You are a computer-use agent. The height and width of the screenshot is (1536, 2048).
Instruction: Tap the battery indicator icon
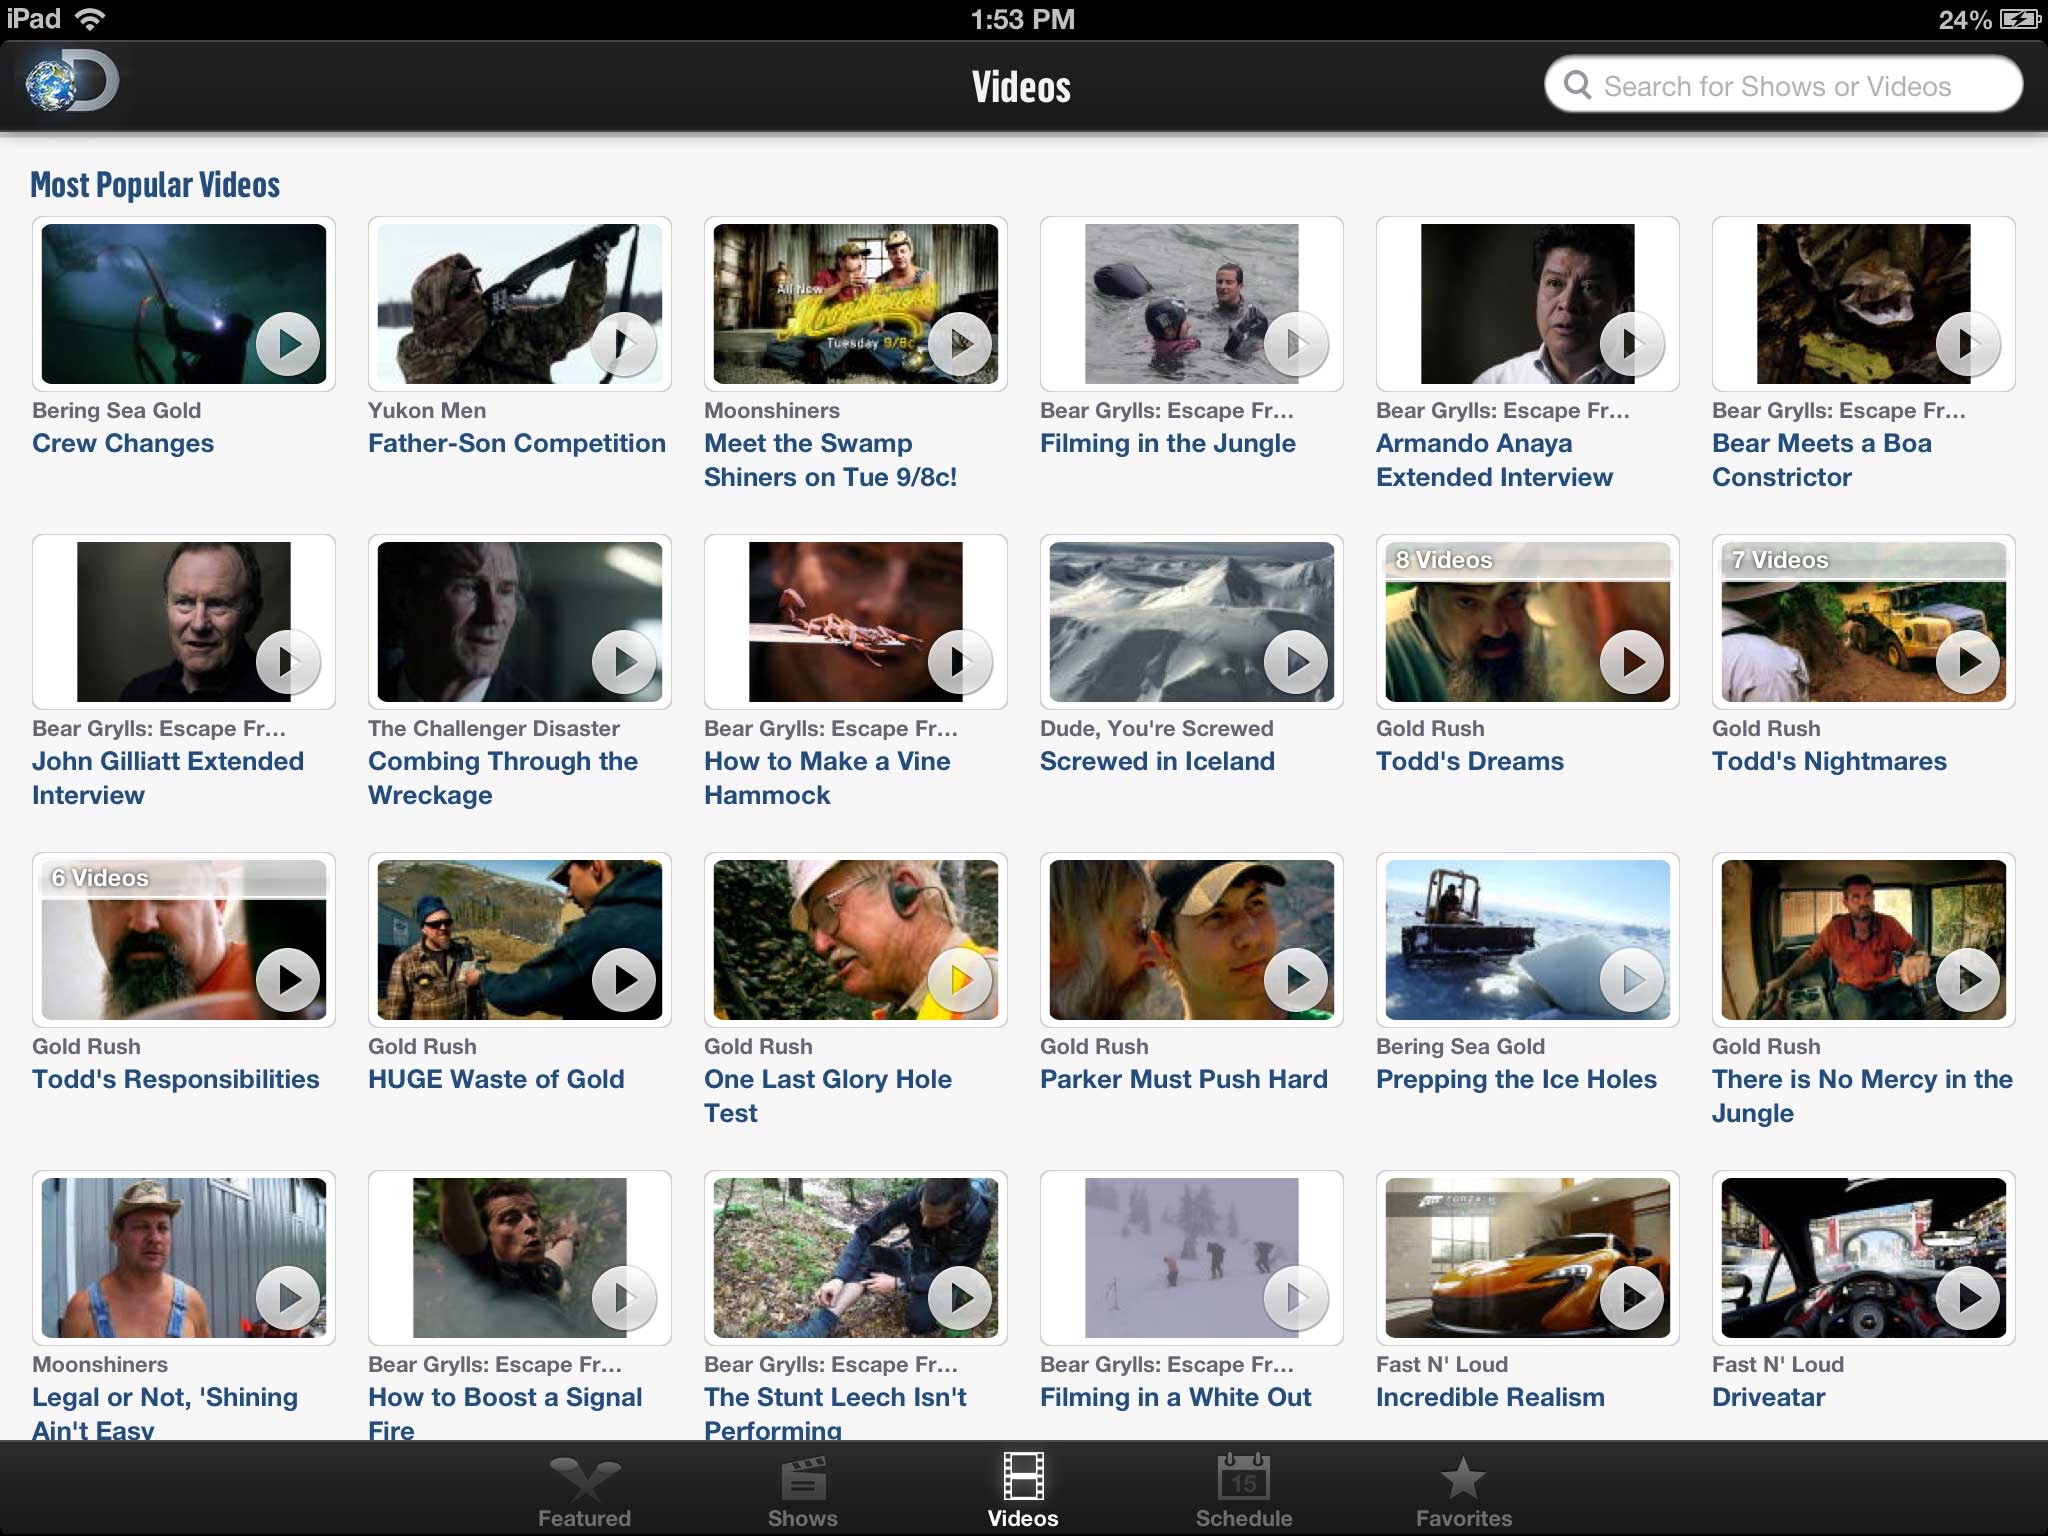pos(2019,19)
